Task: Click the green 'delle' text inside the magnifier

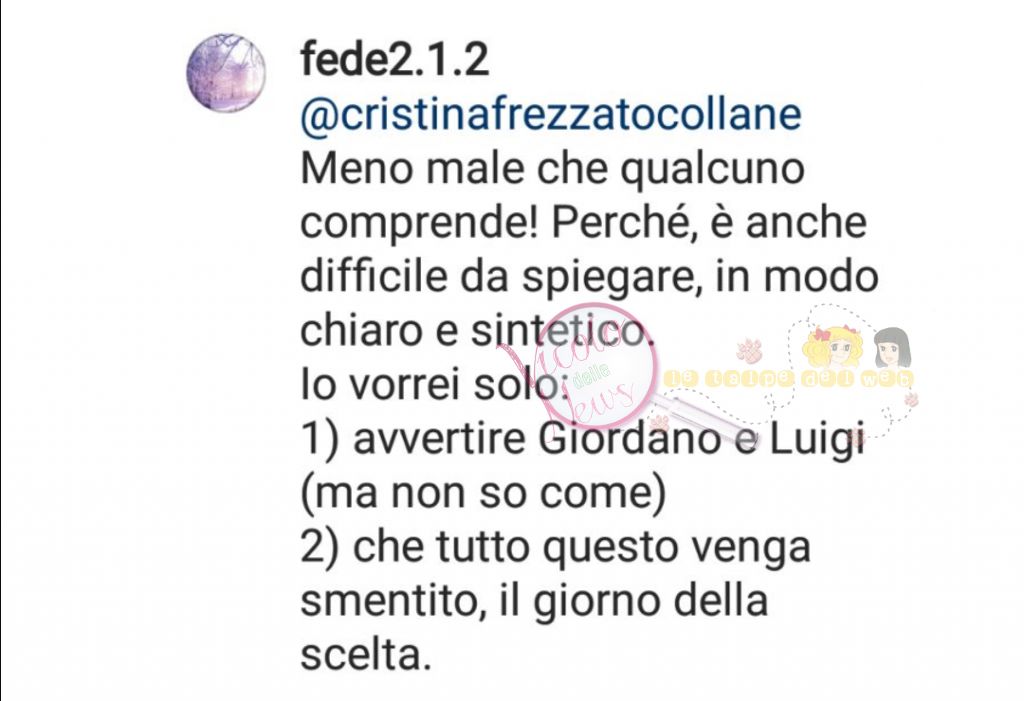Action: [590, 377]
